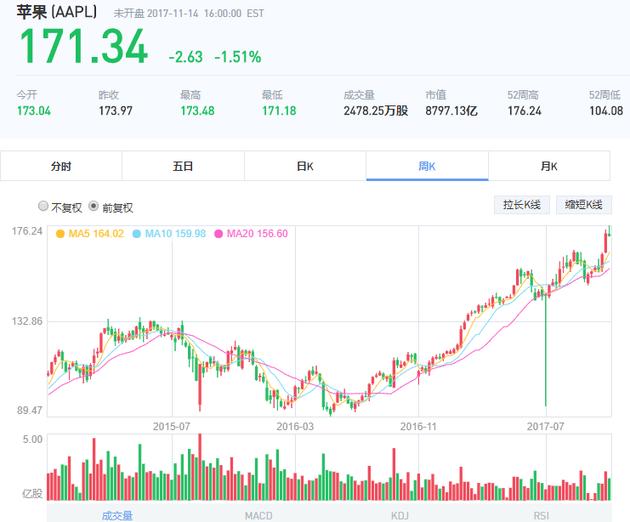Click the 昨收 value 173.97
630x522 pixels.
(x=116, y=111)
